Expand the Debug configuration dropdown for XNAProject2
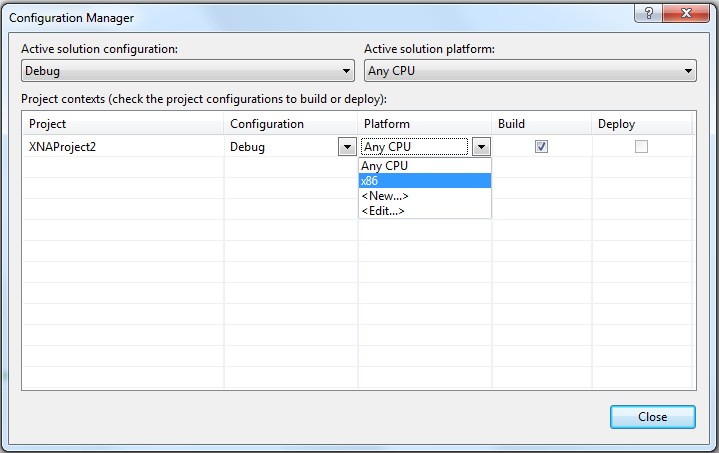Image resolution: width=719 pixels, height=453 pixels. 344,146
